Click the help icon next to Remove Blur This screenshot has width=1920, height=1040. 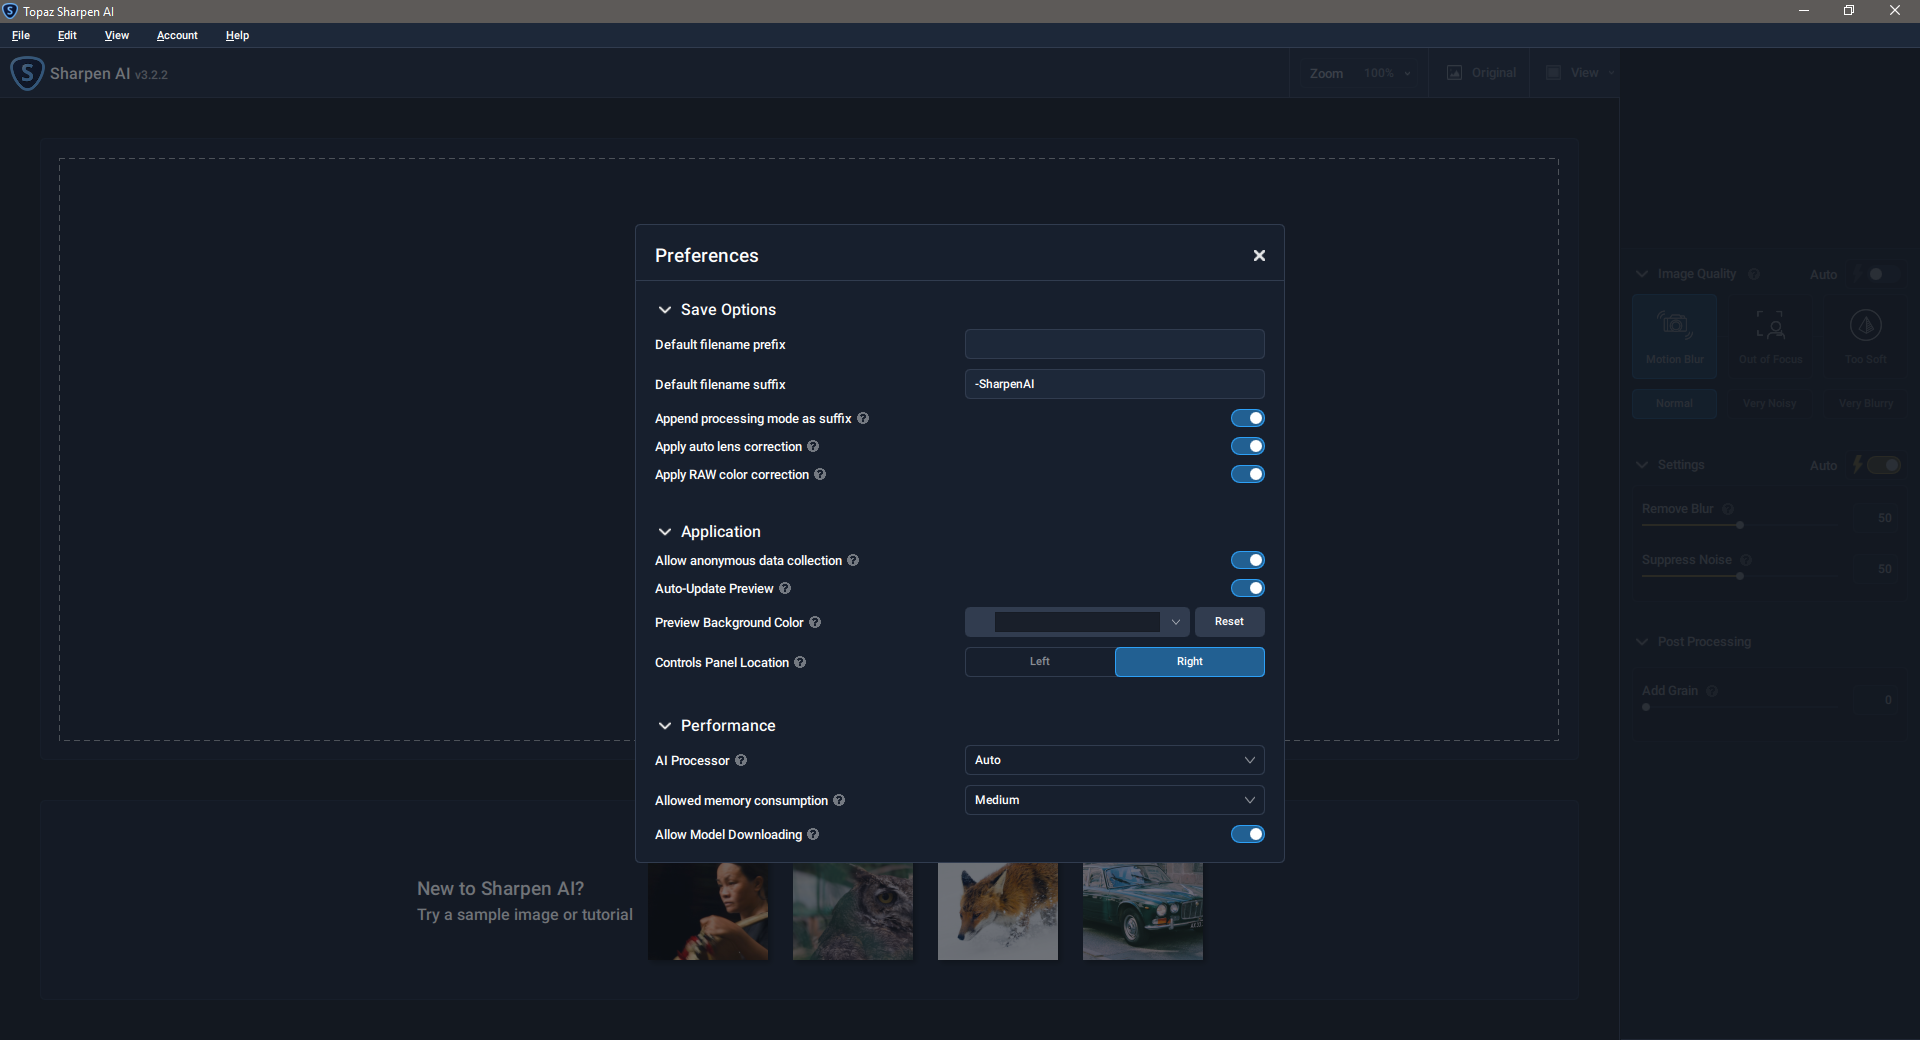[1728, 509]
